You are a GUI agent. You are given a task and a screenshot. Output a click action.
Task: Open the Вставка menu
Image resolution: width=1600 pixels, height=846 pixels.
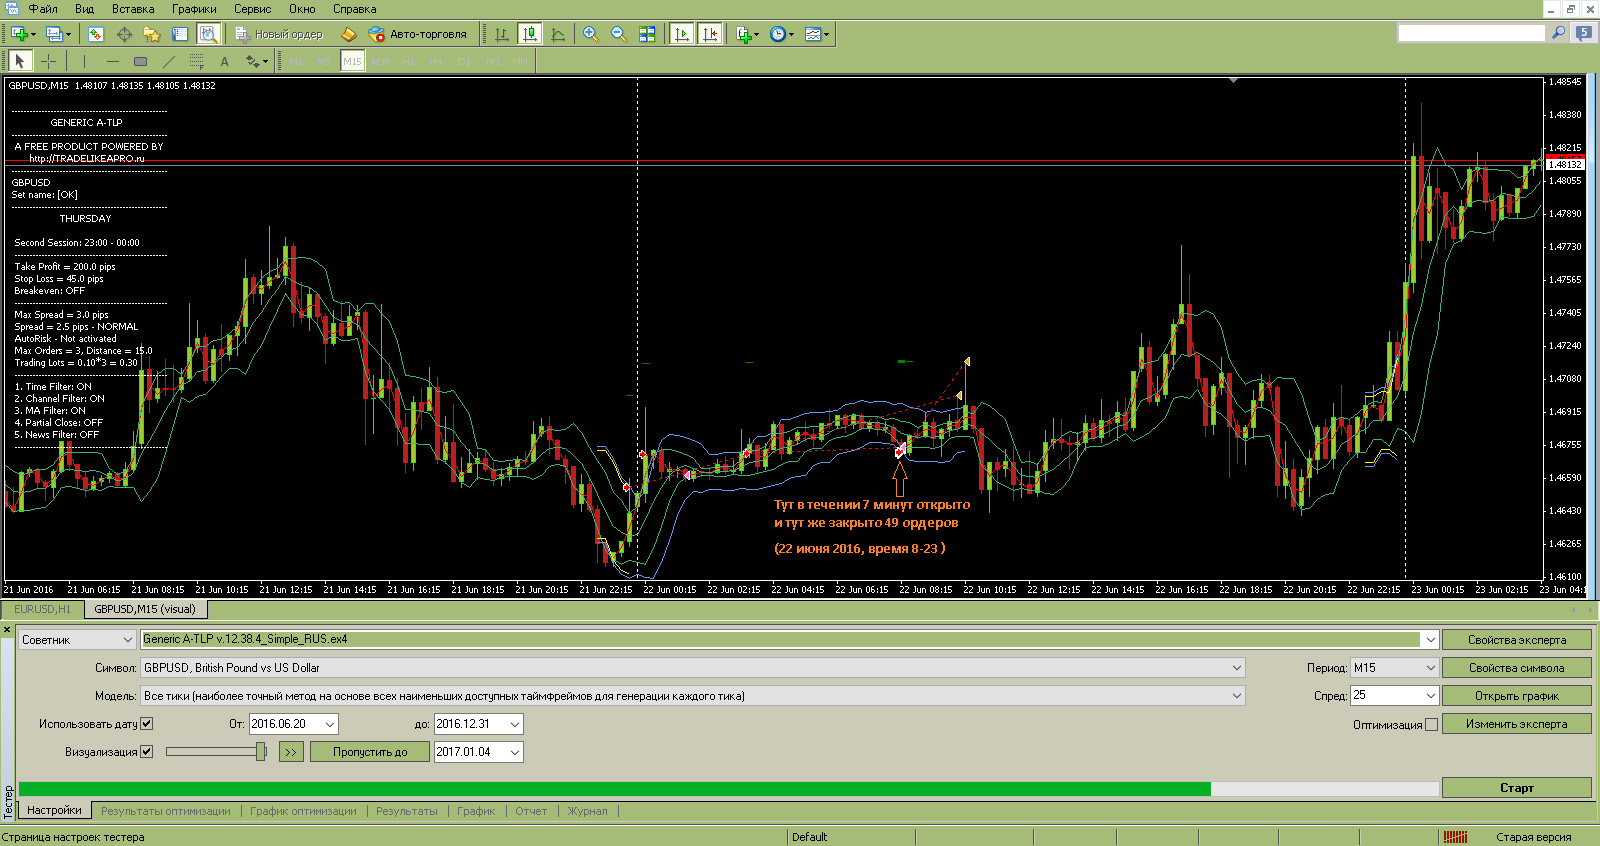[x=133, y=9]
